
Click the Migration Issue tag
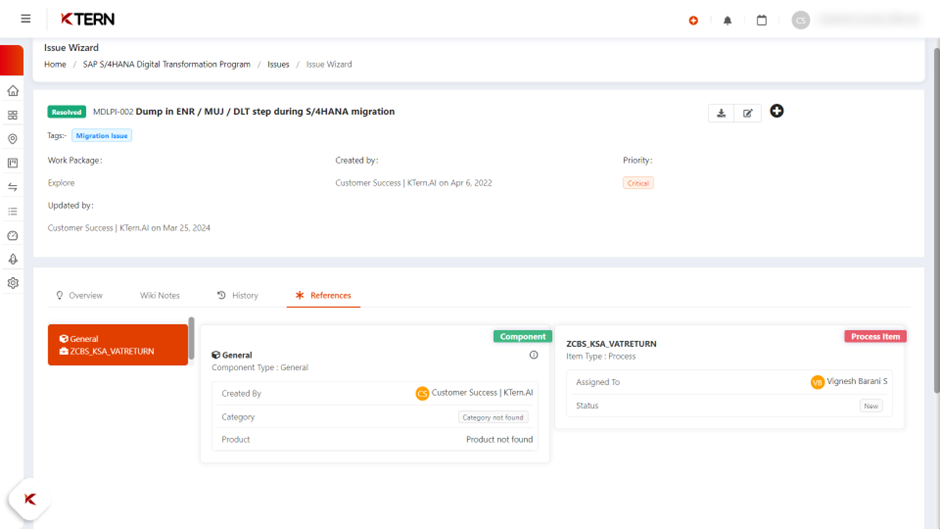tap(101, 136)
